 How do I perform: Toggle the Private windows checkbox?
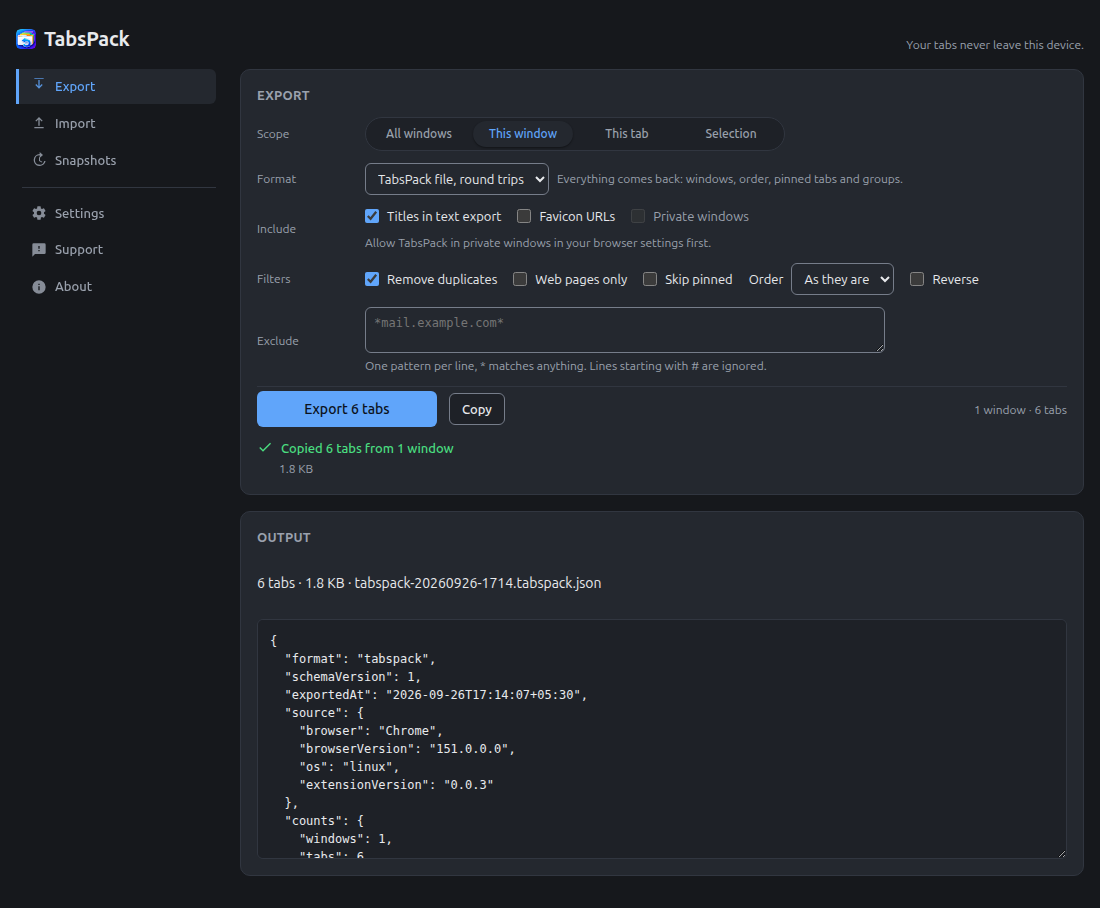[x=638, y=216]
